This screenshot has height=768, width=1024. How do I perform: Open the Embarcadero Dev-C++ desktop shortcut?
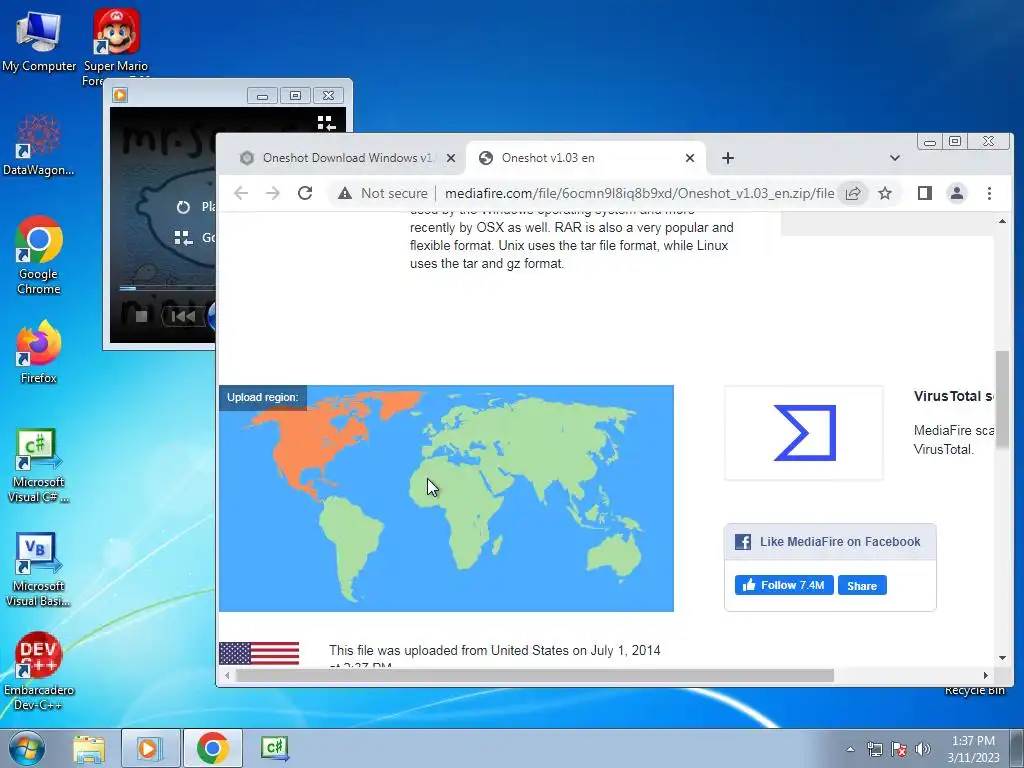coord(39,671)
